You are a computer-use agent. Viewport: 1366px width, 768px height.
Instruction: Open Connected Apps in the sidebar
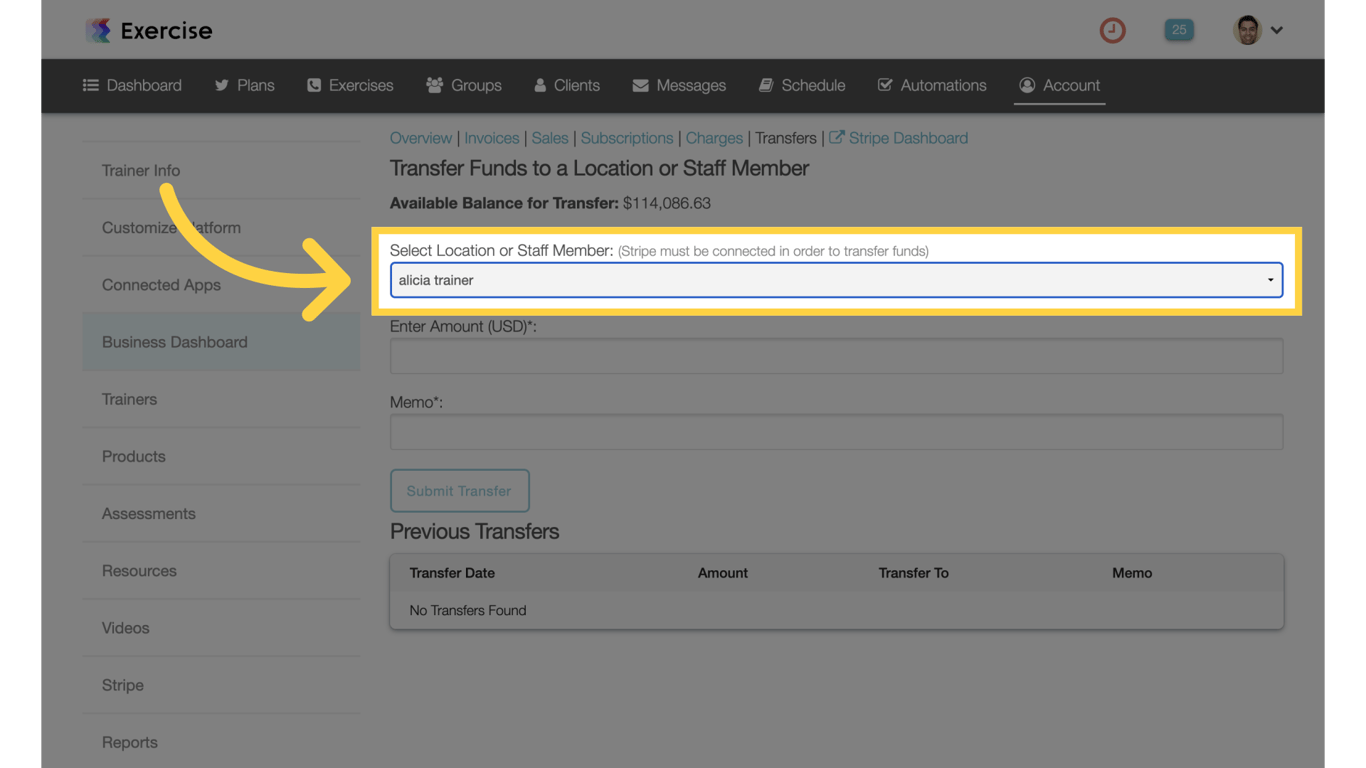pos(161,285)
